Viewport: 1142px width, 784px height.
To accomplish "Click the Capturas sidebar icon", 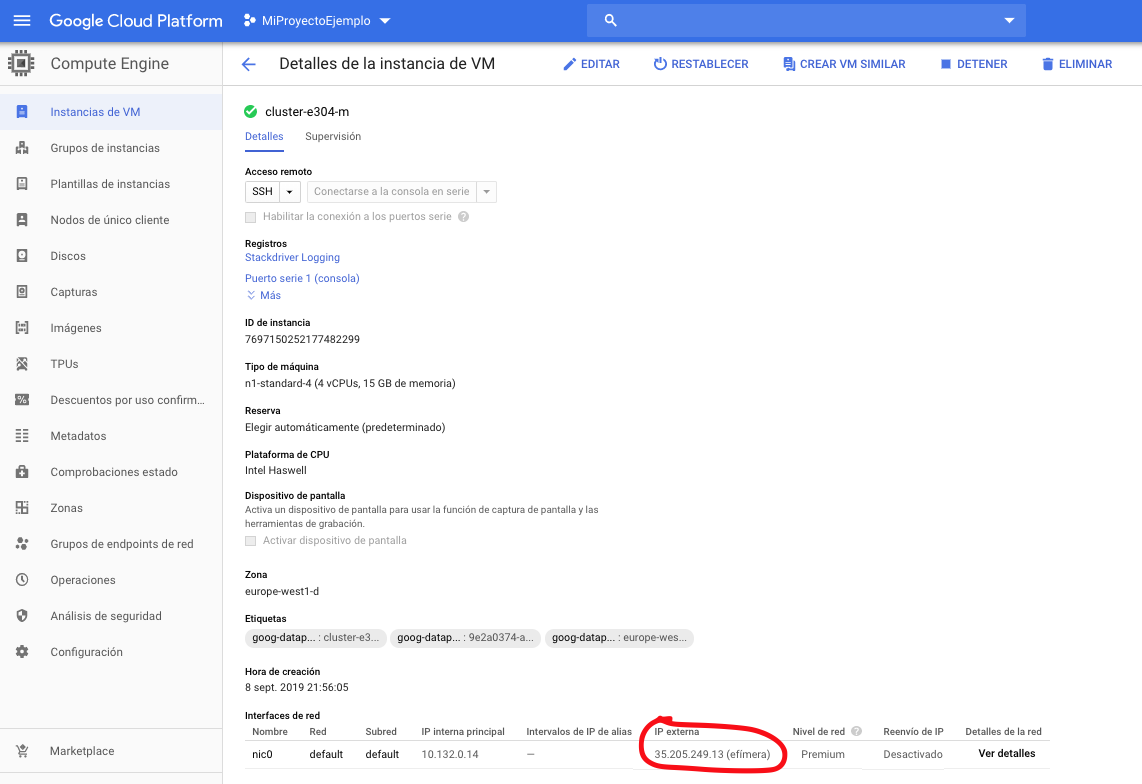I will click(22, 291).
